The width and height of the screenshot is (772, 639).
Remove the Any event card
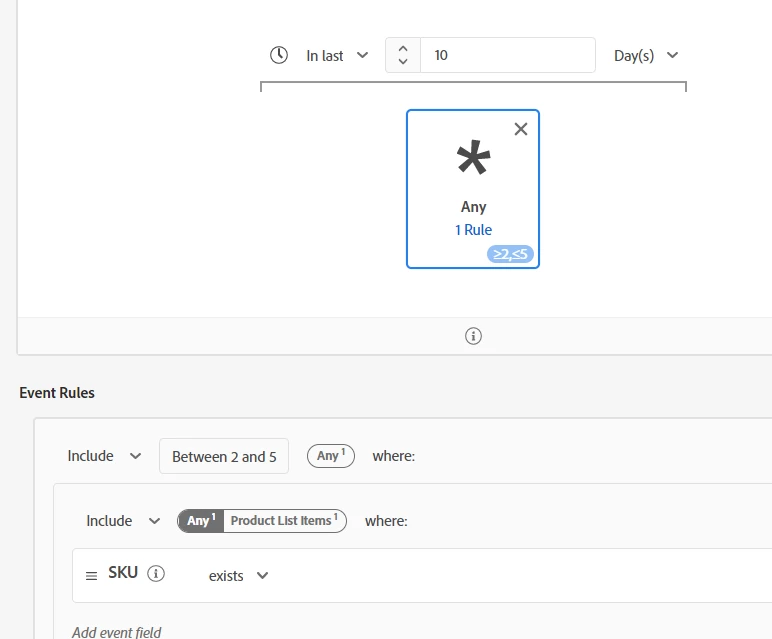(x=520, y=129)
